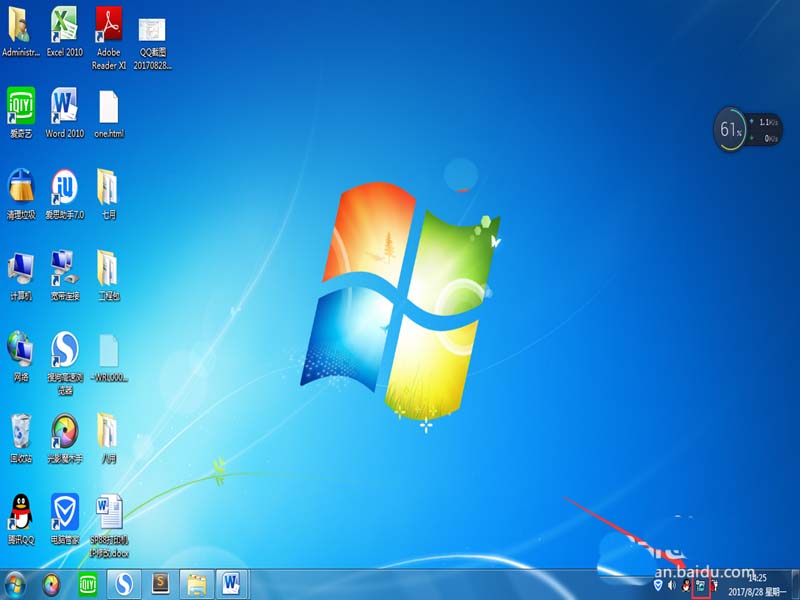800x600 pixels.
Task: Switch to Sogou browser in taskbar
Action: pos(124,584)
